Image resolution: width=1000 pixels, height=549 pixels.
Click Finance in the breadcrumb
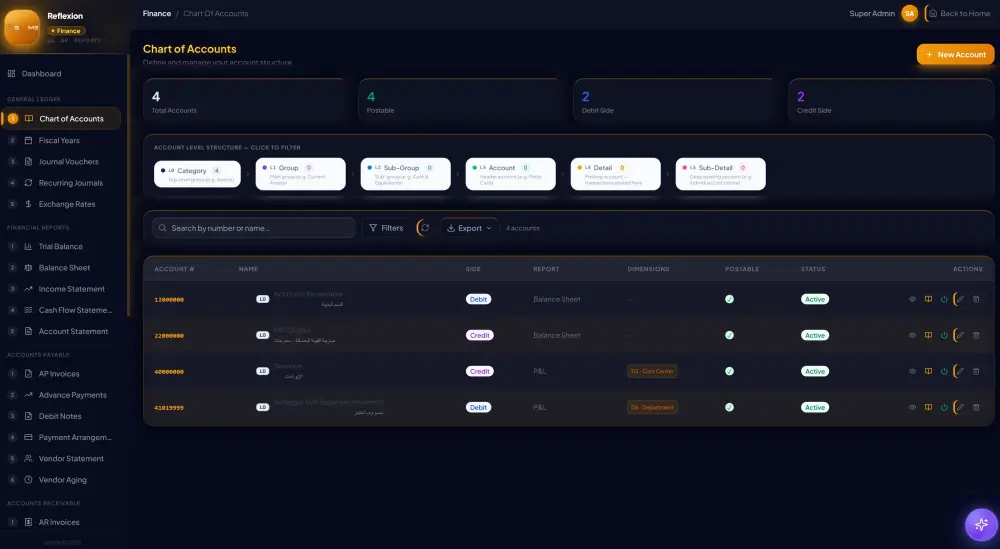pyautogui.click(x=157, y=13)
